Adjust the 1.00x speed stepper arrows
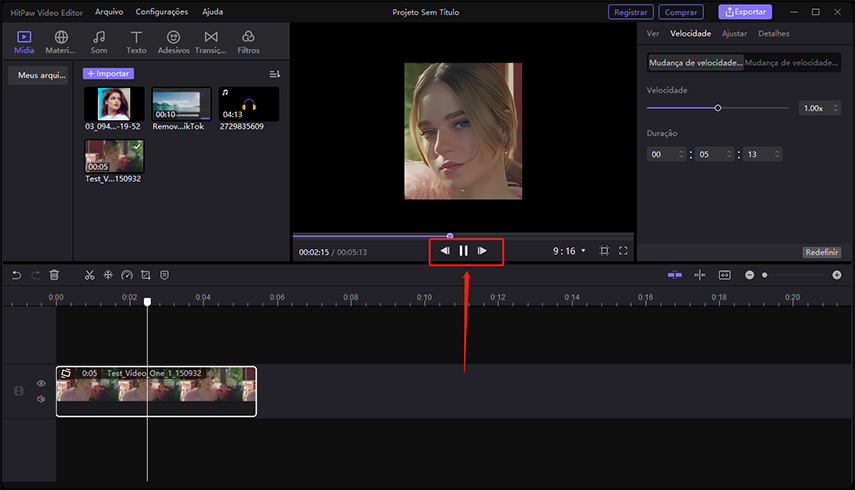The image size is (855, 490). (x=835, y=108)
